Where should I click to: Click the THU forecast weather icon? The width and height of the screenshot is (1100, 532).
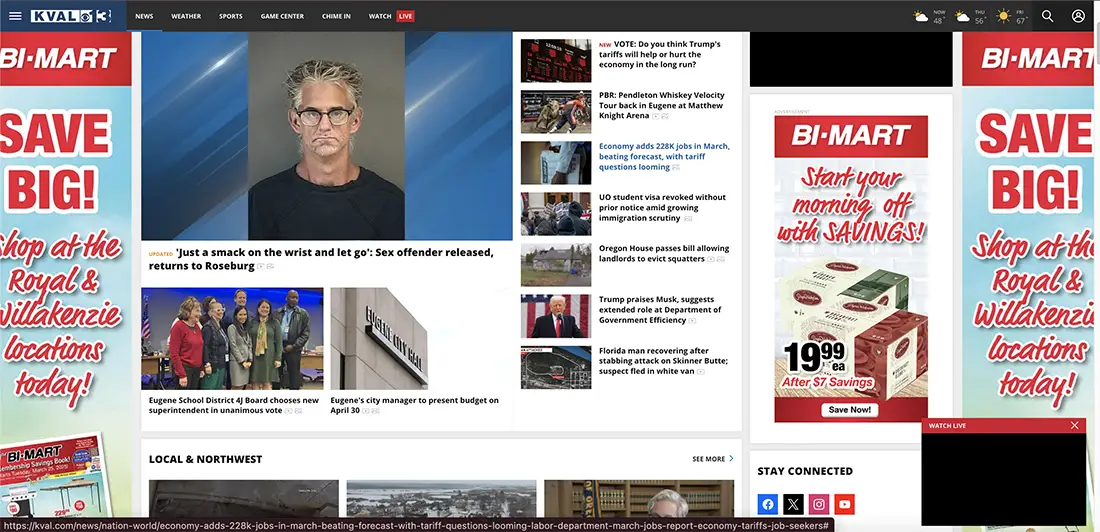tap(962, 16)
